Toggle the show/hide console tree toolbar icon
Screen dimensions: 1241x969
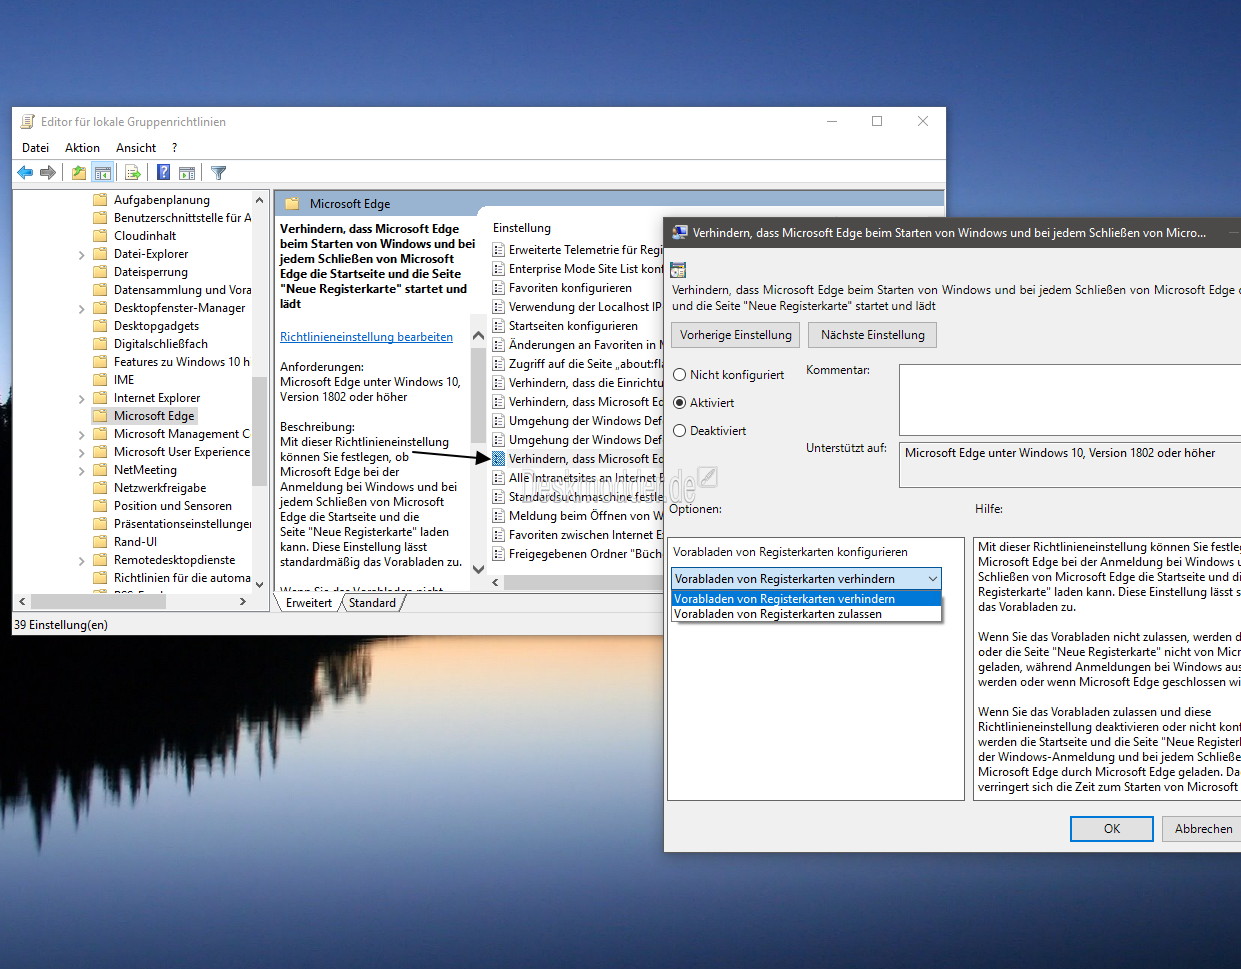click(x=101, y=173)
